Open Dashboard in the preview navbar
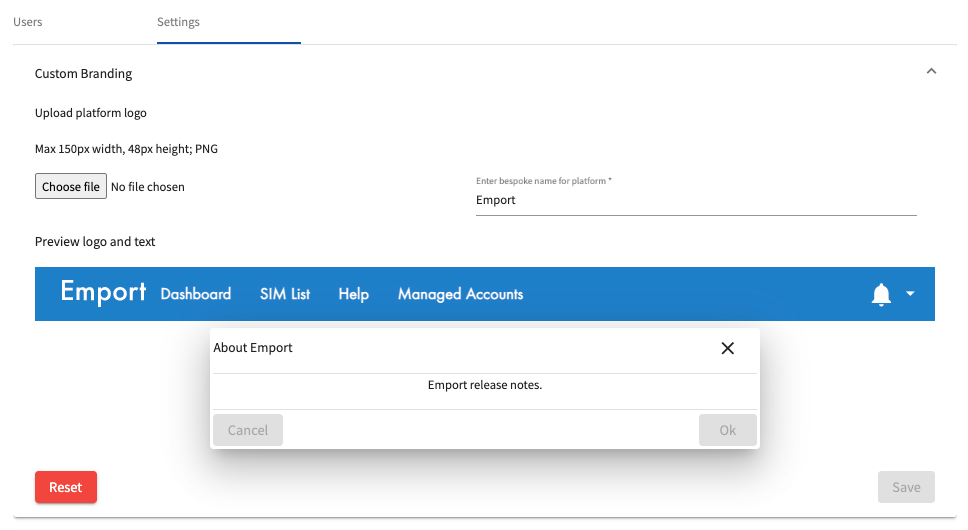 pyautogui.click(x=196, y=294)
